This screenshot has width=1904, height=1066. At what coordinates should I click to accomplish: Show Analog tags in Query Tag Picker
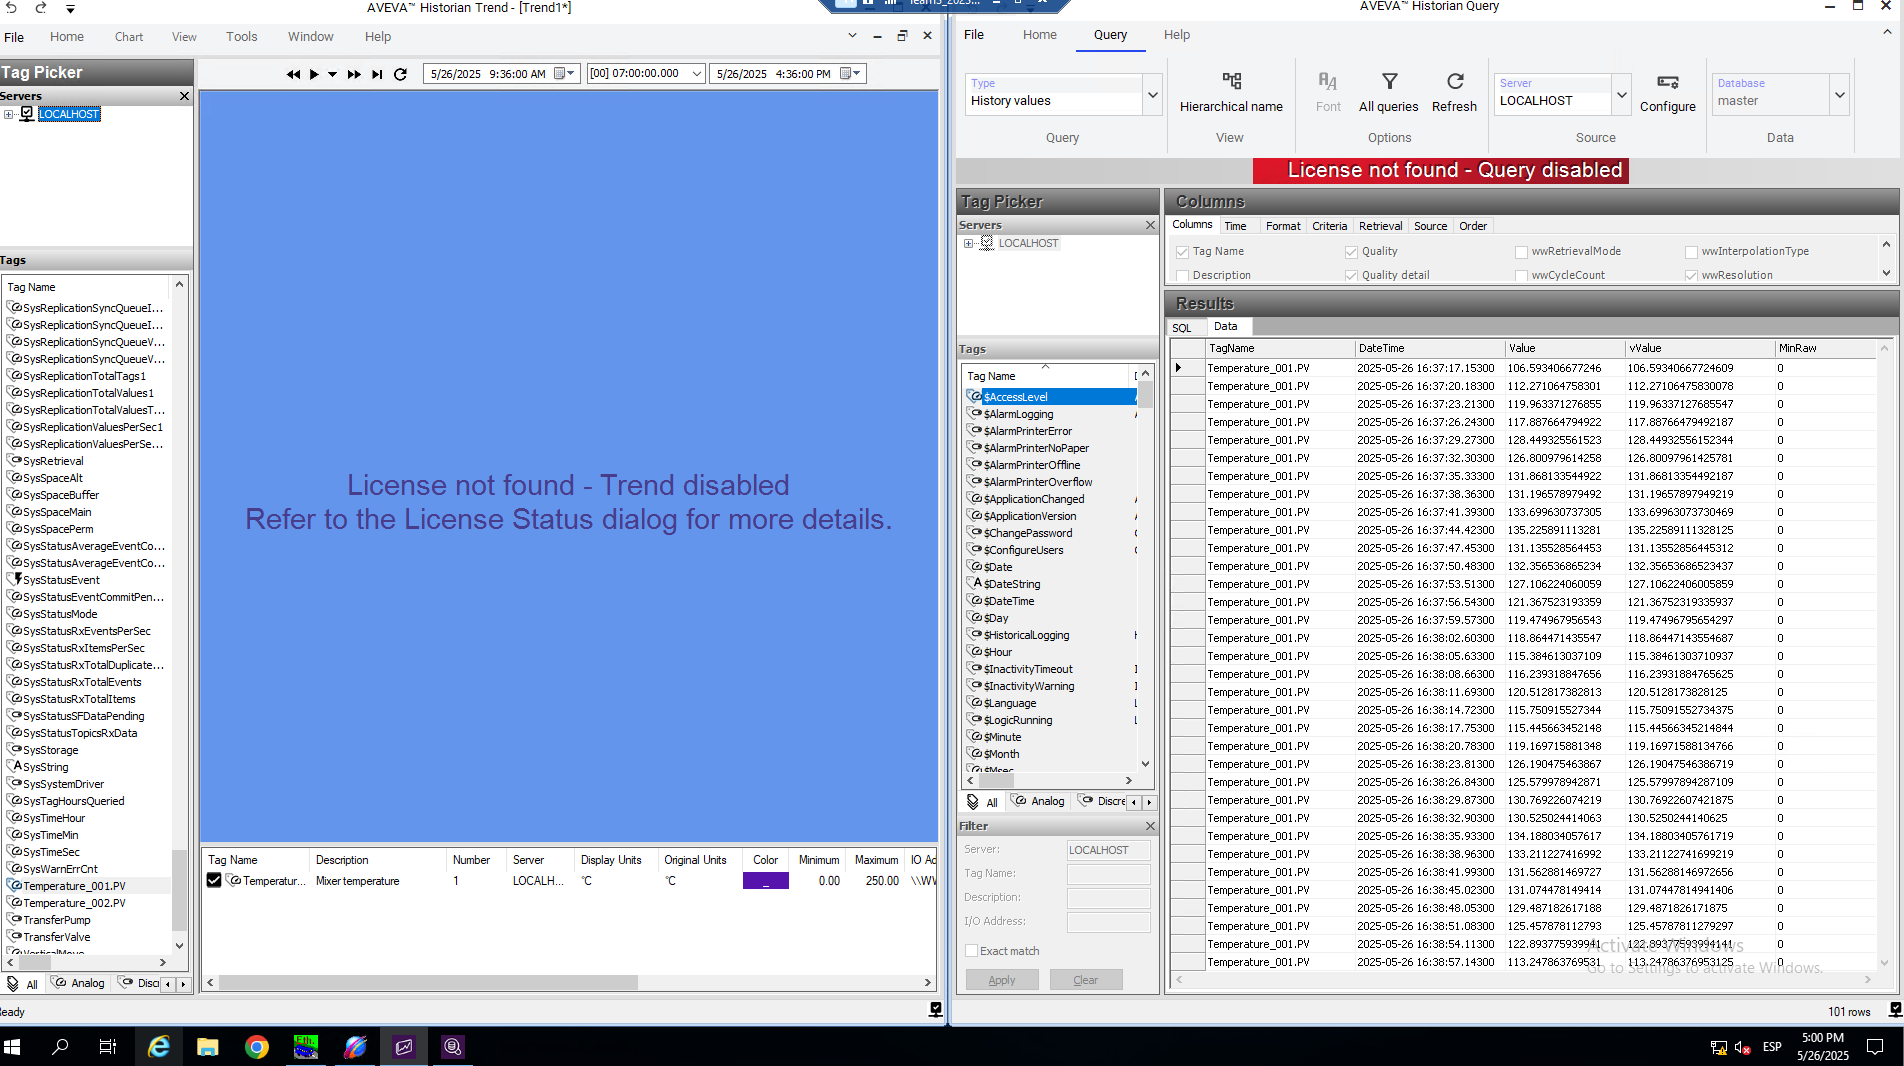coord(1039,801)
